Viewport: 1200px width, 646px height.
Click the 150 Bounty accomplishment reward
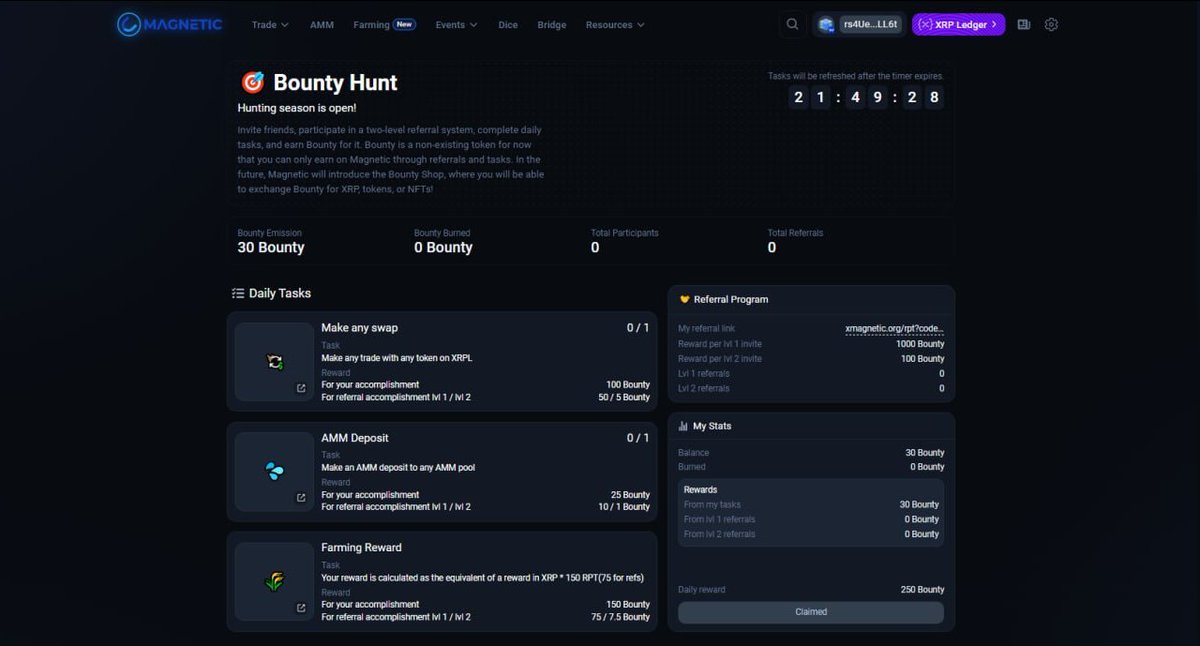coord(628,605)
